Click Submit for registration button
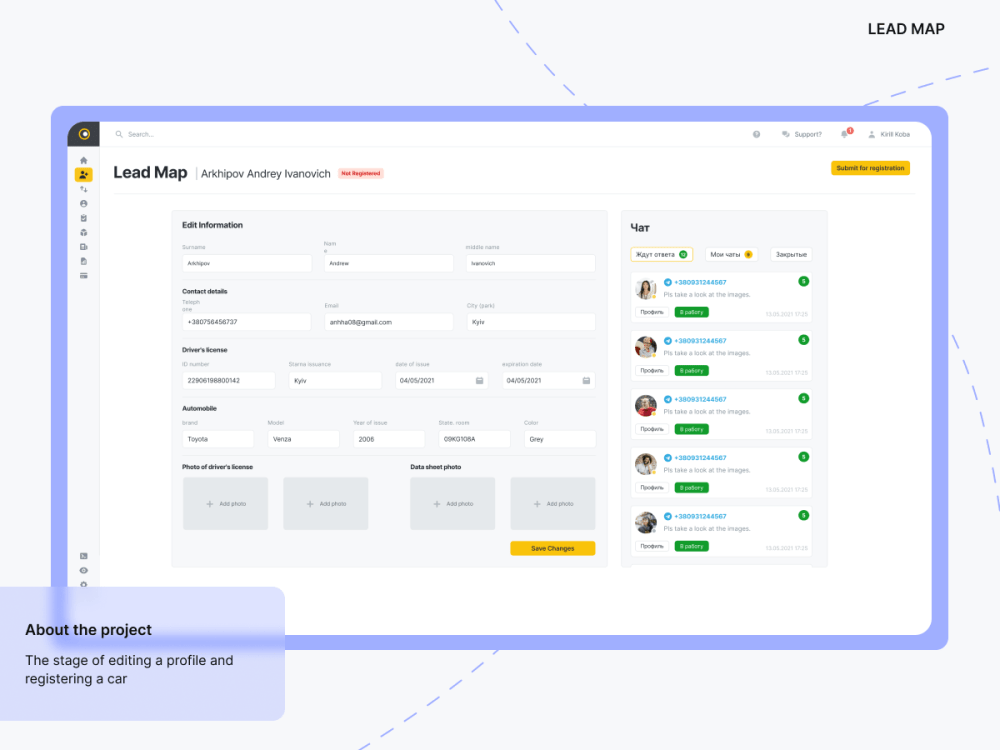Viewport: 1000px width, 750px height. [x=870, y=168]
